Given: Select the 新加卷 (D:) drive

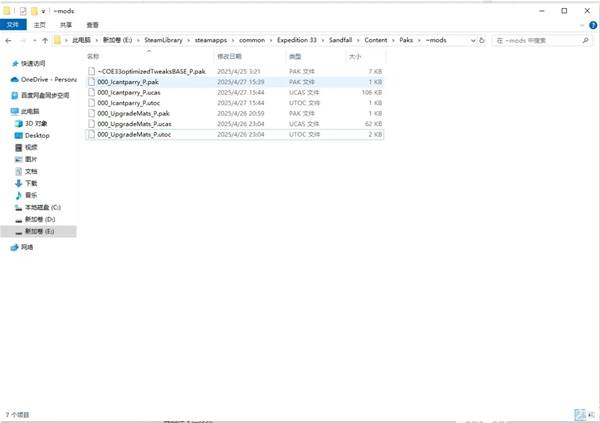Looking at the screenshot, I should [41, 219].
